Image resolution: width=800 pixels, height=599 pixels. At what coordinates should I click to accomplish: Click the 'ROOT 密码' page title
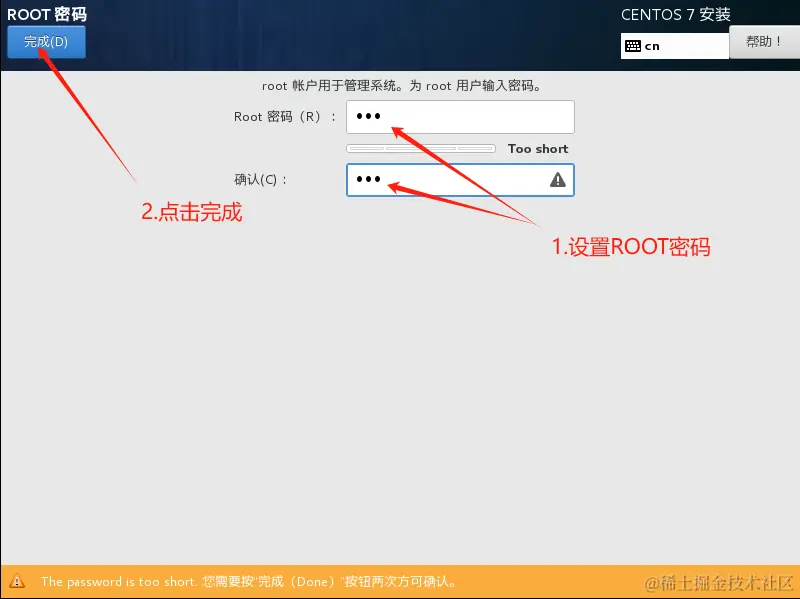pos(47,14)
